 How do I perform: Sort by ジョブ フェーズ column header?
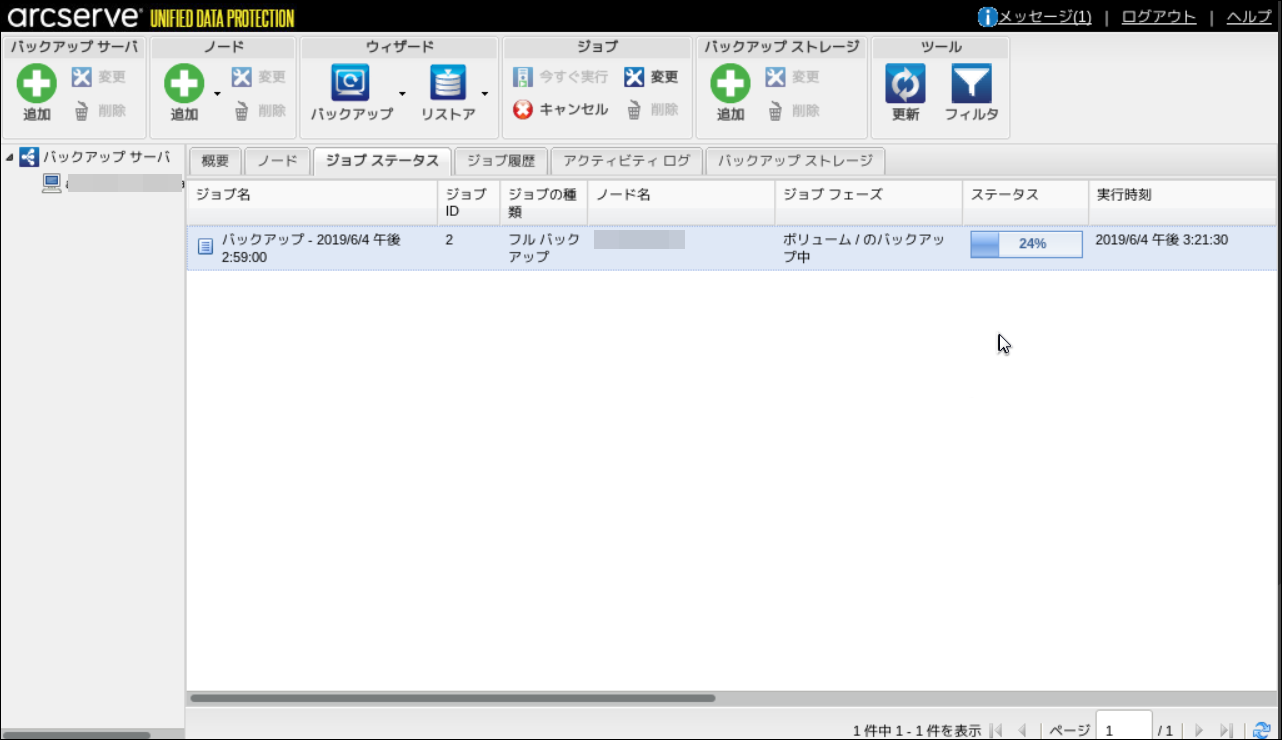(x=869, y=203)
